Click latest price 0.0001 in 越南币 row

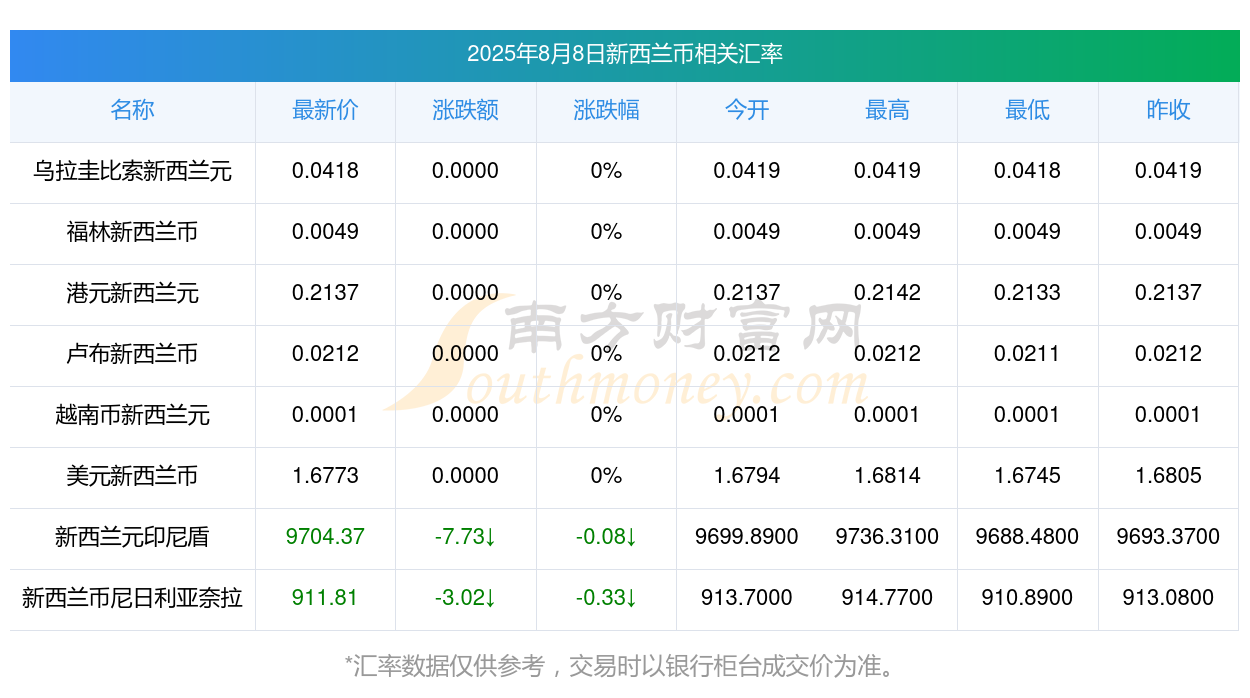325,415
